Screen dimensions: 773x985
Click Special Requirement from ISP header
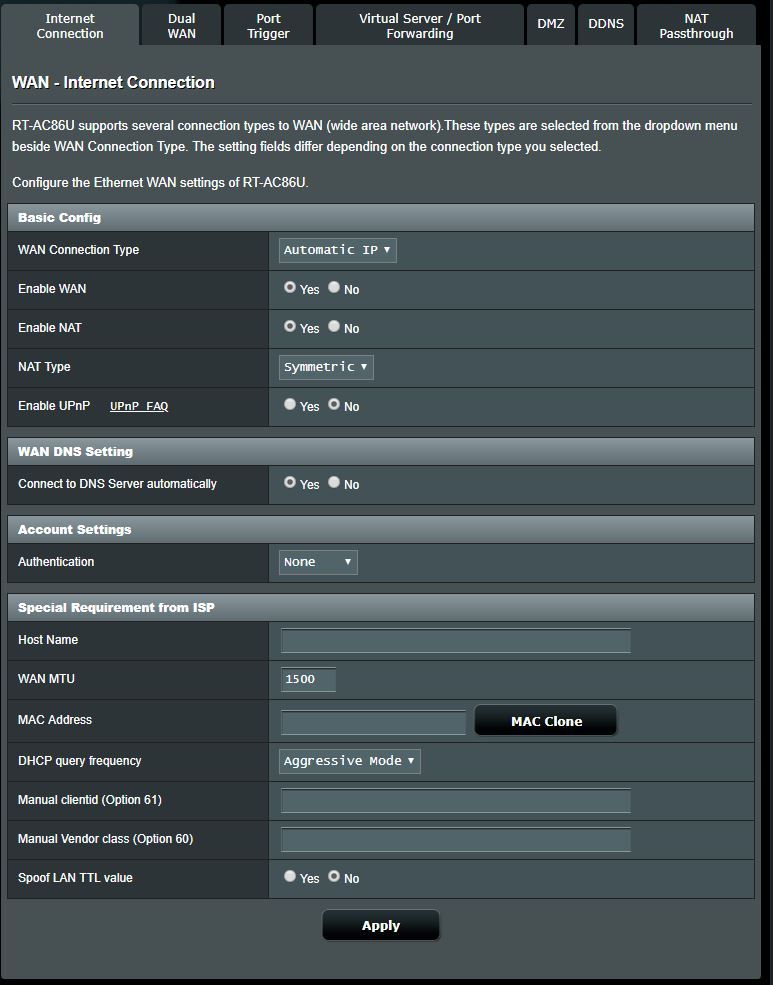coord(381,607)
